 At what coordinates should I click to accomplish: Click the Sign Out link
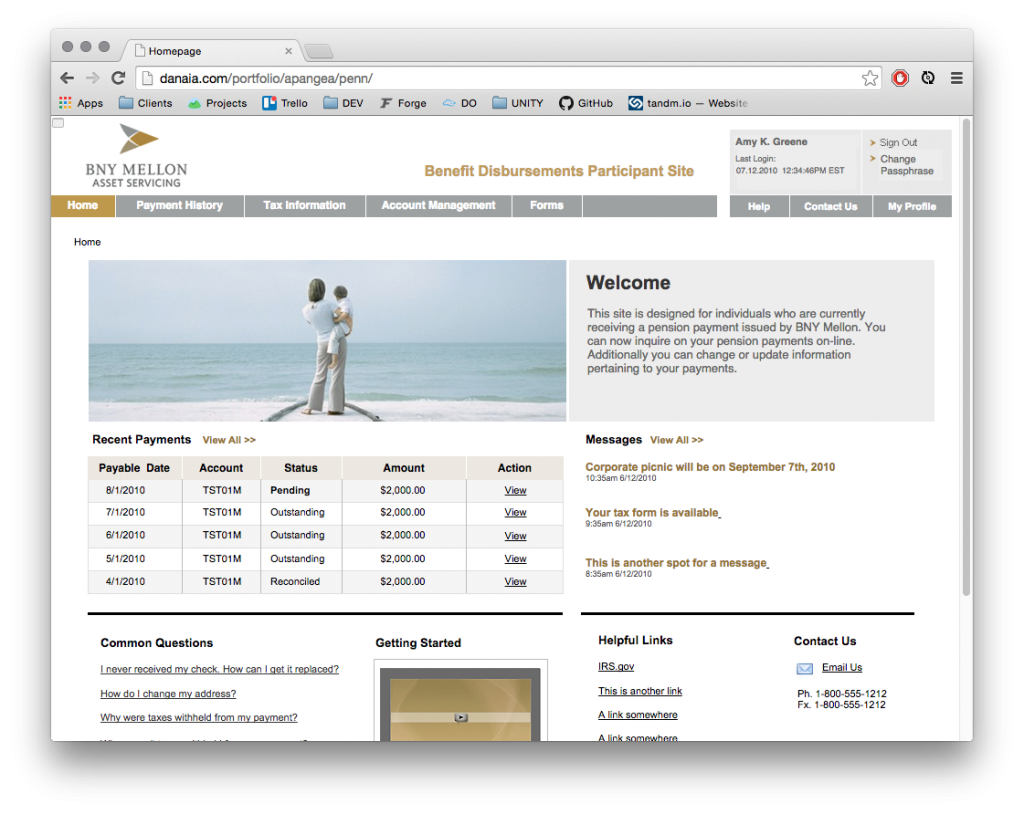click(898, 142)
